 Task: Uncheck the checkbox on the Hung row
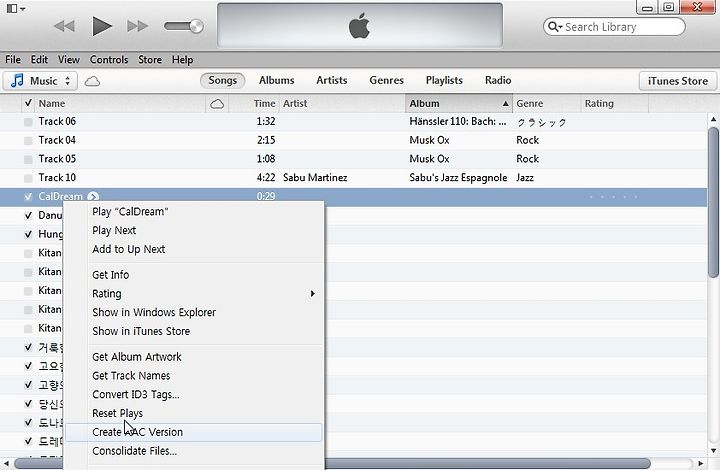pos(28,235)
